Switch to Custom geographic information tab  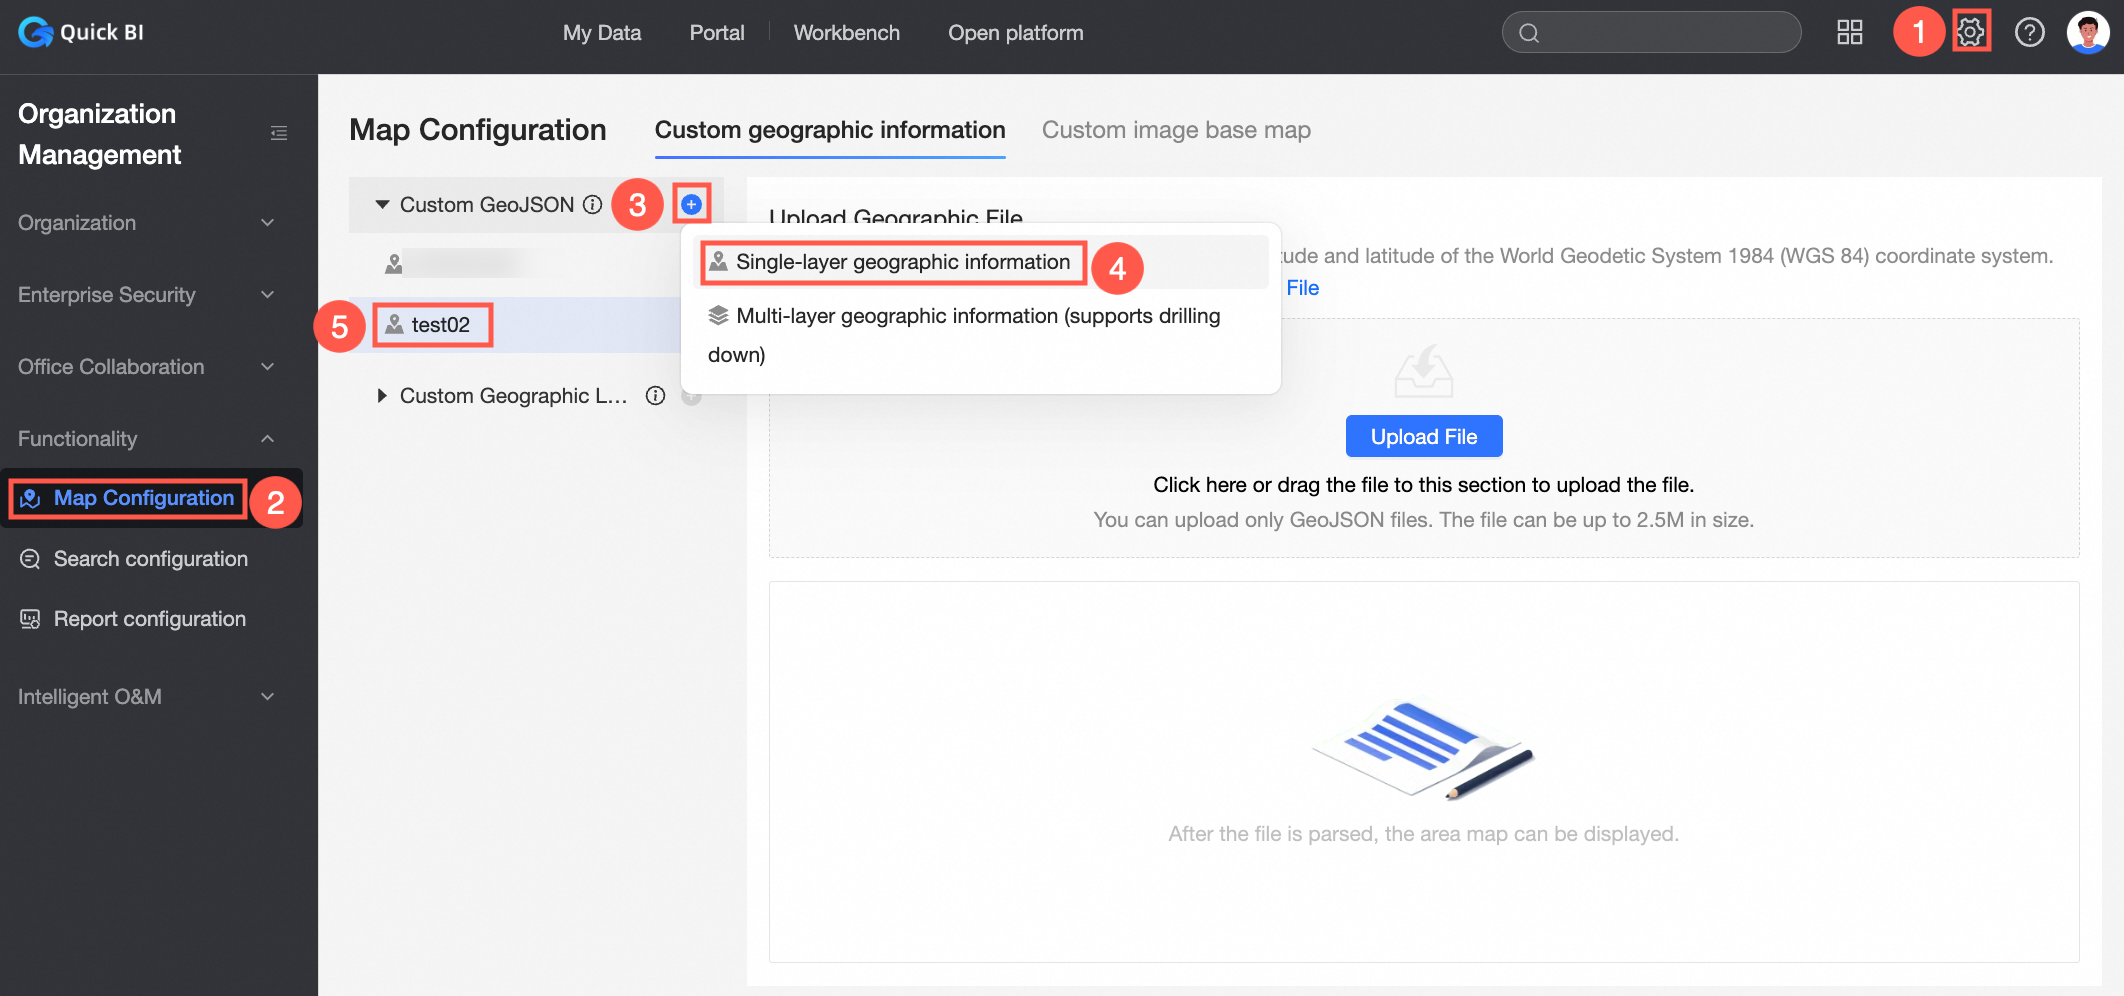pos(830,130)
